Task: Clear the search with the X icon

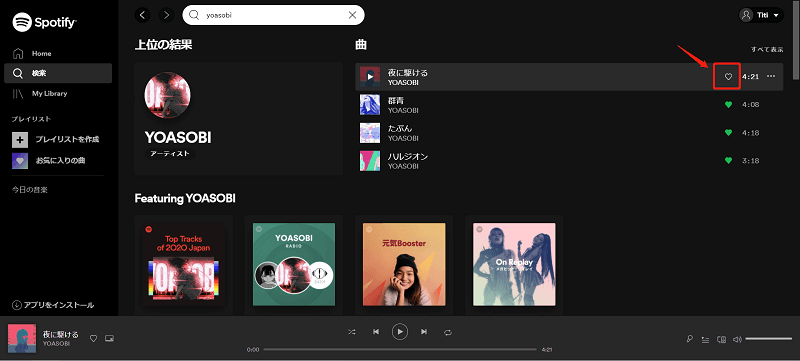Action: point(352,15)
